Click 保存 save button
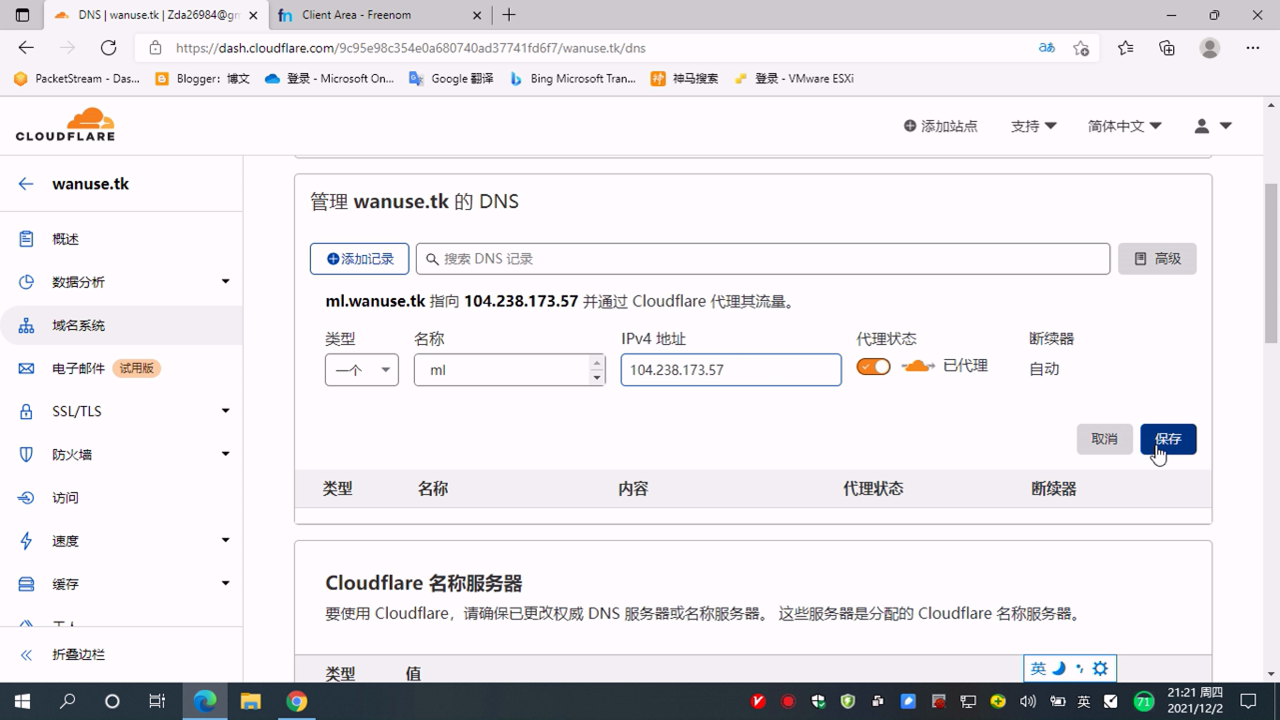Screen dimensions: 1280x720 [x=1168, y=439]
